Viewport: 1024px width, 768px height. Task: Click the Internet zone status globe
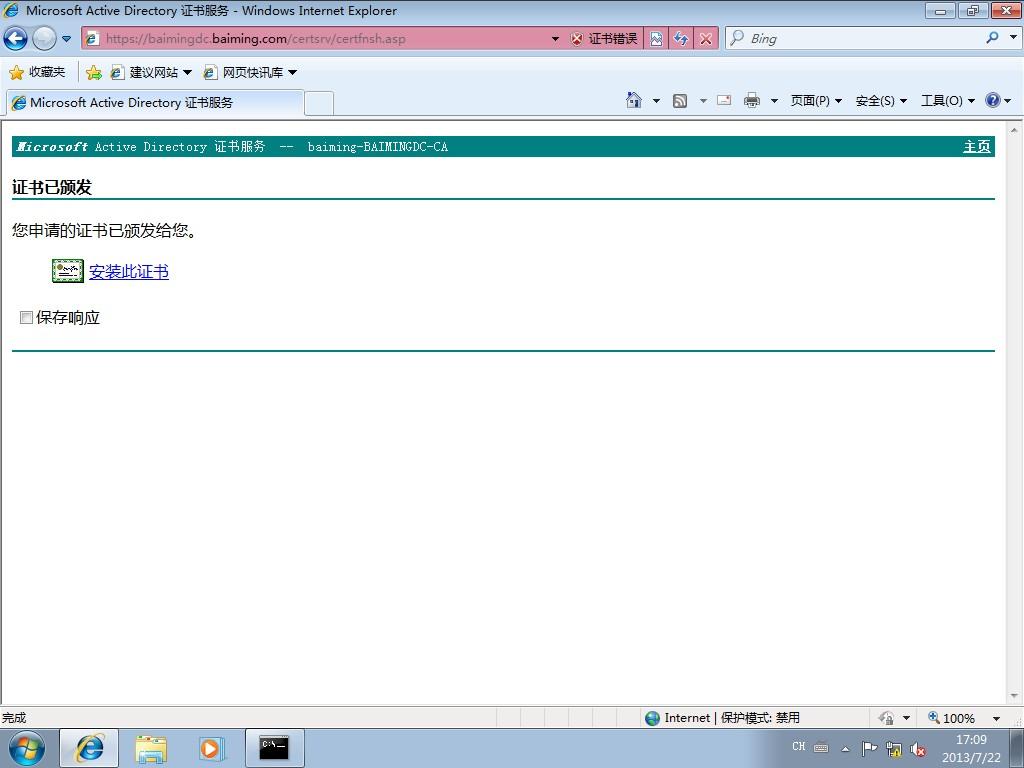coord(652,718)
